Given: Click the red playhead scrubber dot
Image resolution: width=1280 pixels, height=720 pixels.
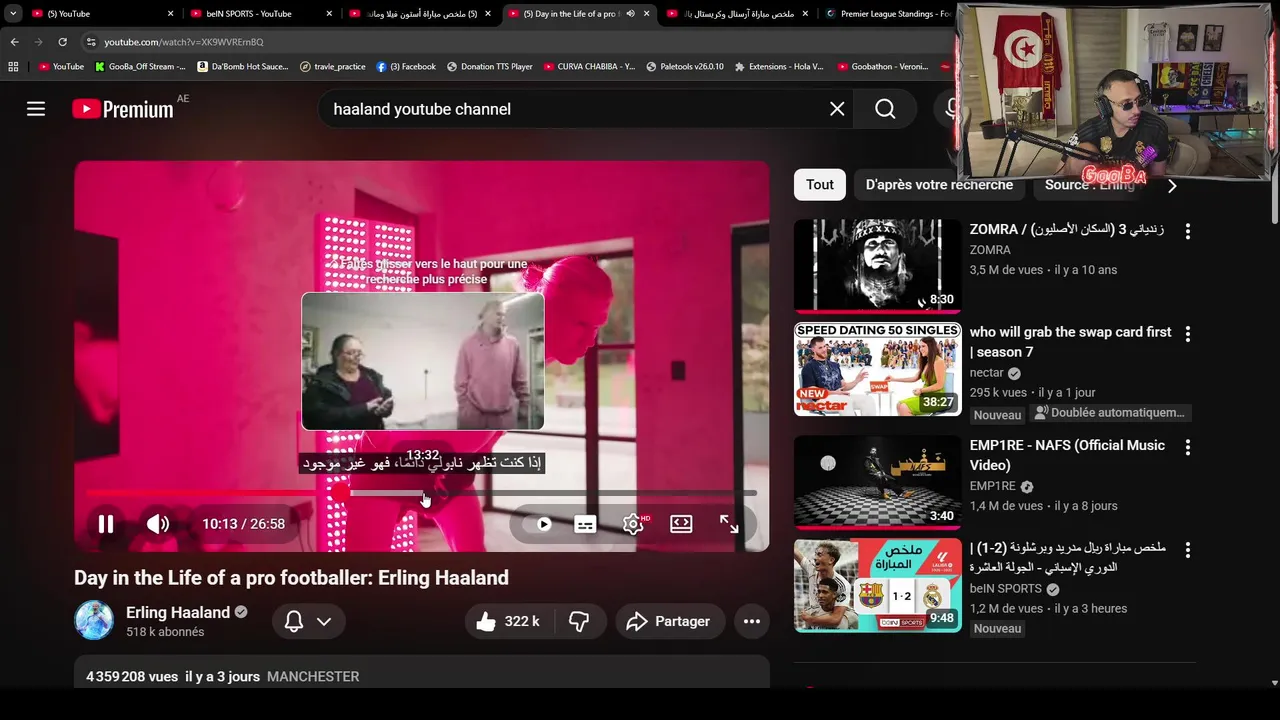Looking at the screenshot, I should click(341, 493).
